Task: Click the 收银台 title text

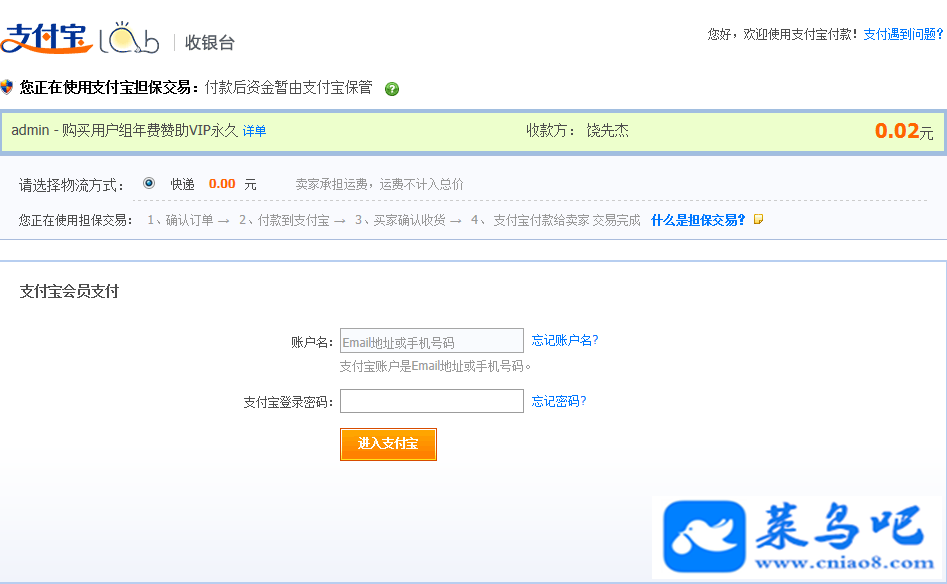Action: coord(210,42)
